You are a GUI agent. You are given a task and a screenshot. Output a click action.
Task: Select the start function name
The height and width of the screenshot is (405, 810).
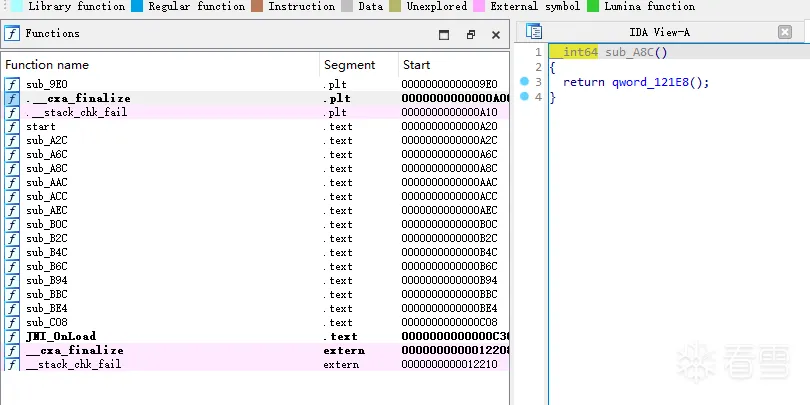click(x=40, y=126)
